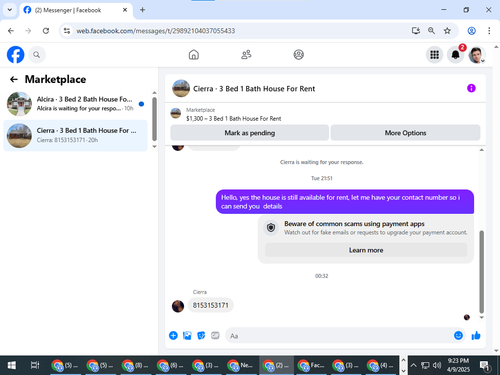
Task: Click install/cast screen icon in address bar
Action: pos(415,31)
